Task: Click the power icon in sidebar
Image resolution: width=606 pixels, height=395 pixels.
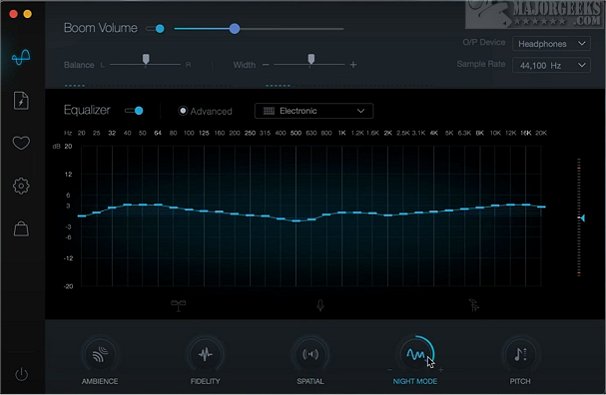Action: [21, 374]
